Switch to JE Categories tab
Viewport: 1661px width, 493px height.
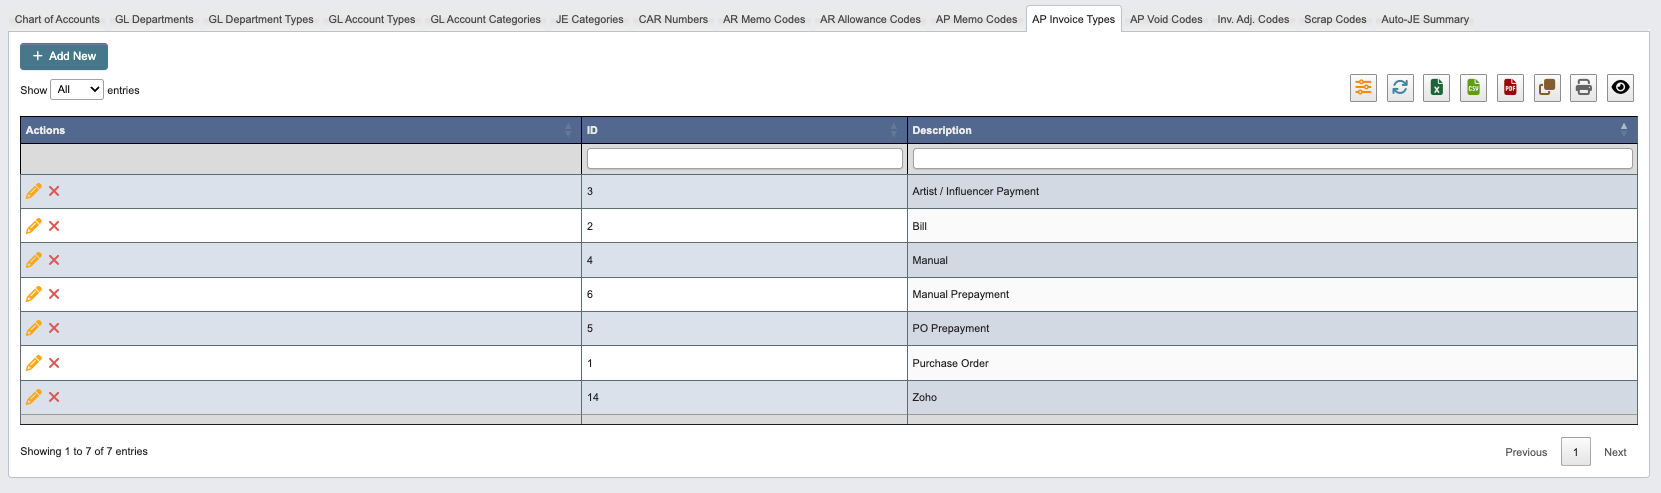click(x=590, y=19)
